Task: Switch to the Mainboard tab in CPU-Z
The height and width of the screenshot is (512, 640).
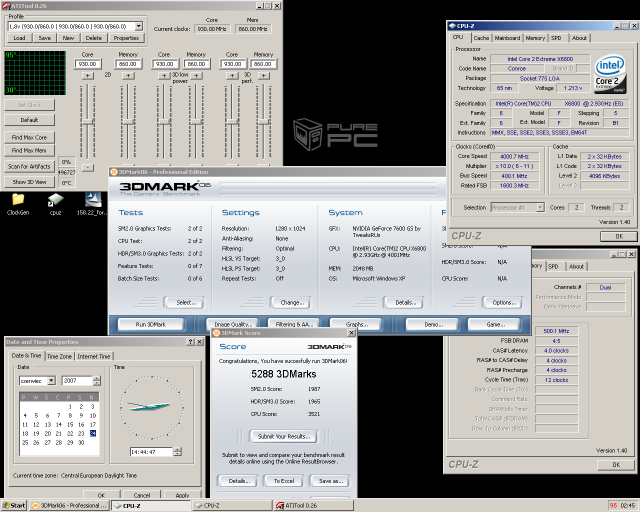Action: point(507,38)
